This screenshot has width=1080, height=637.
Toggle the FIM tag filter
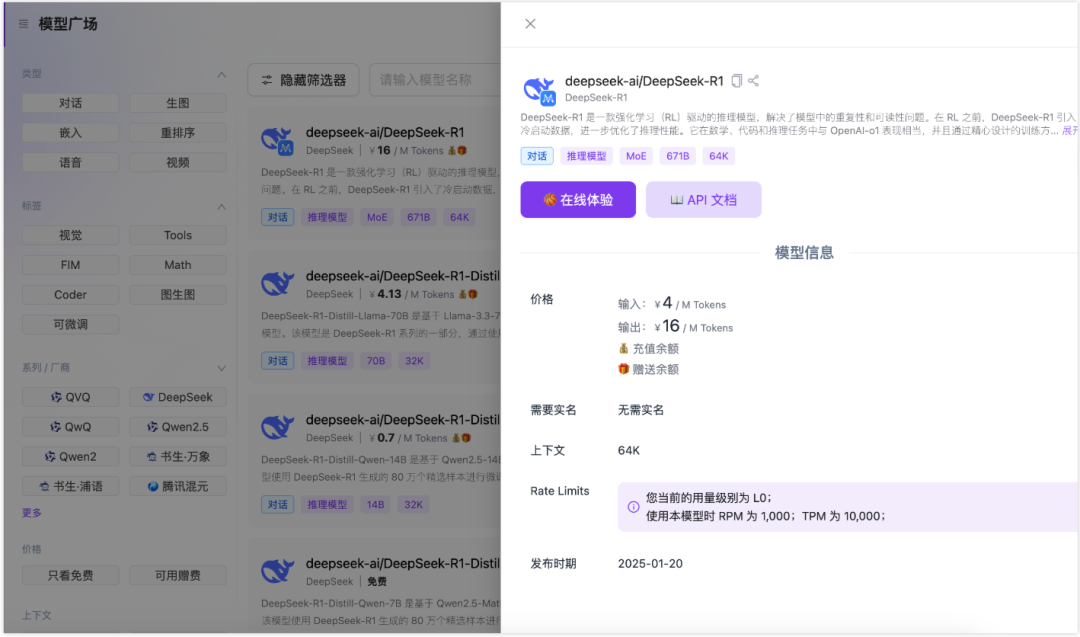point(70,265)
